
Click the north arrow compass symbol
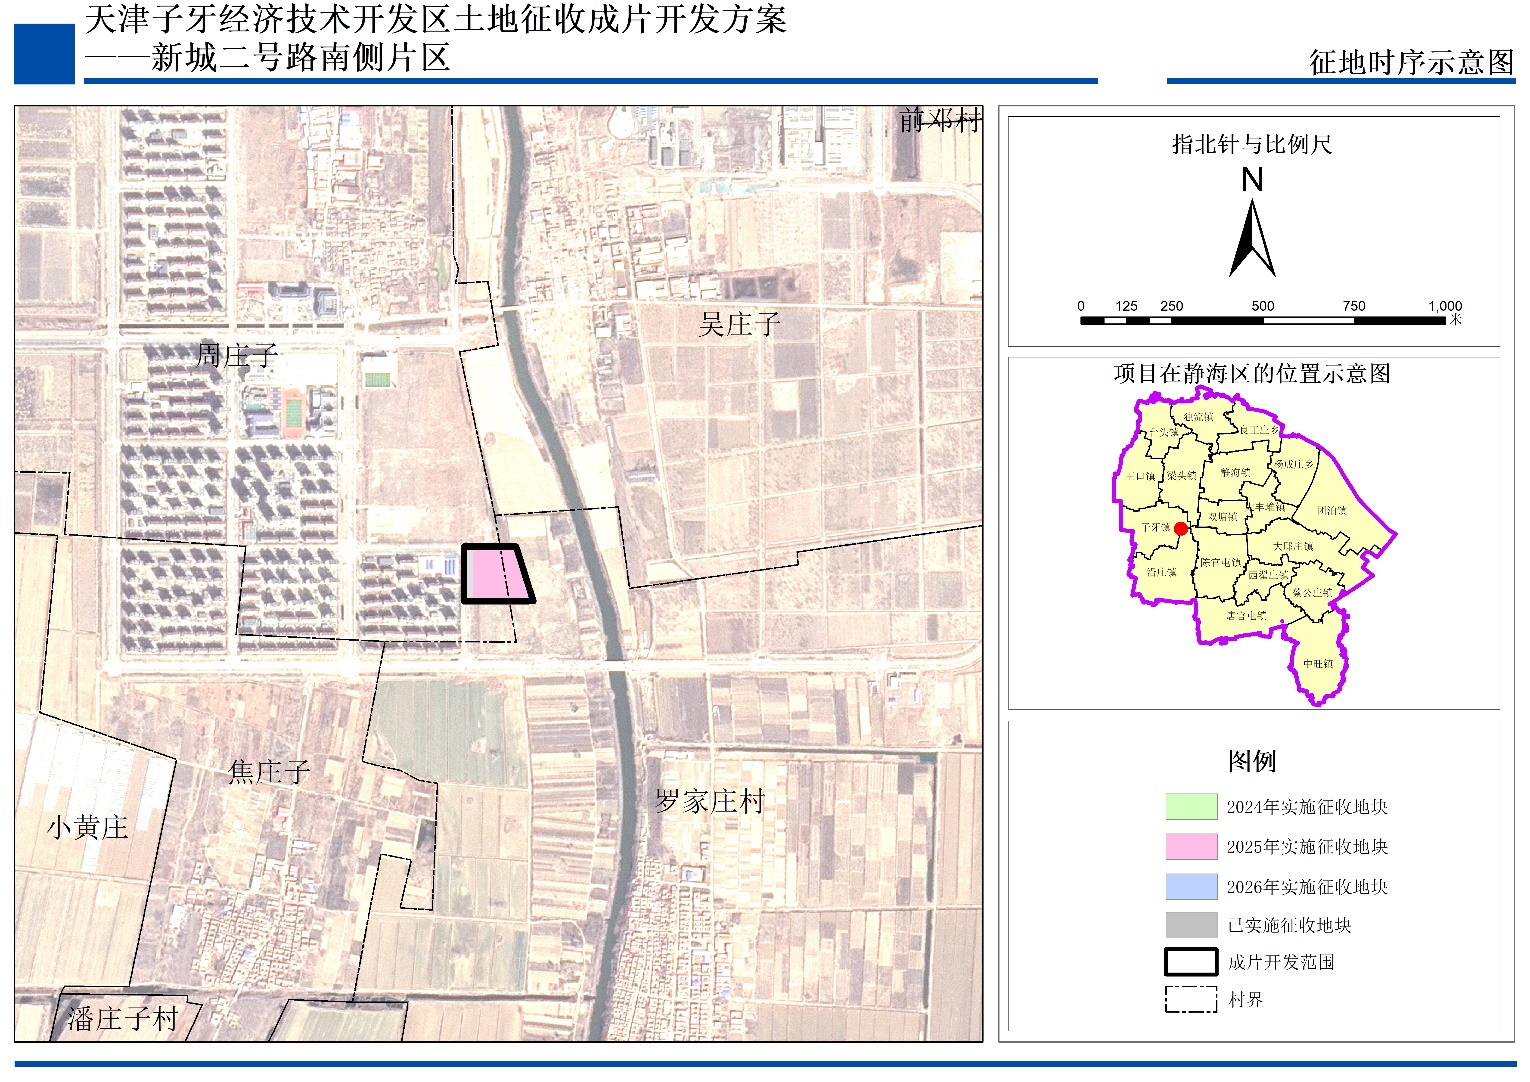click(x=1252, y=239)
